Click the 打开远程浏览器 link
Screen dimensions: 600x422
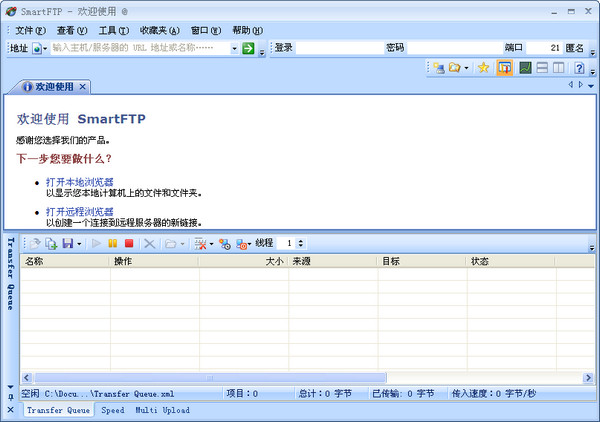coord(79,212)
